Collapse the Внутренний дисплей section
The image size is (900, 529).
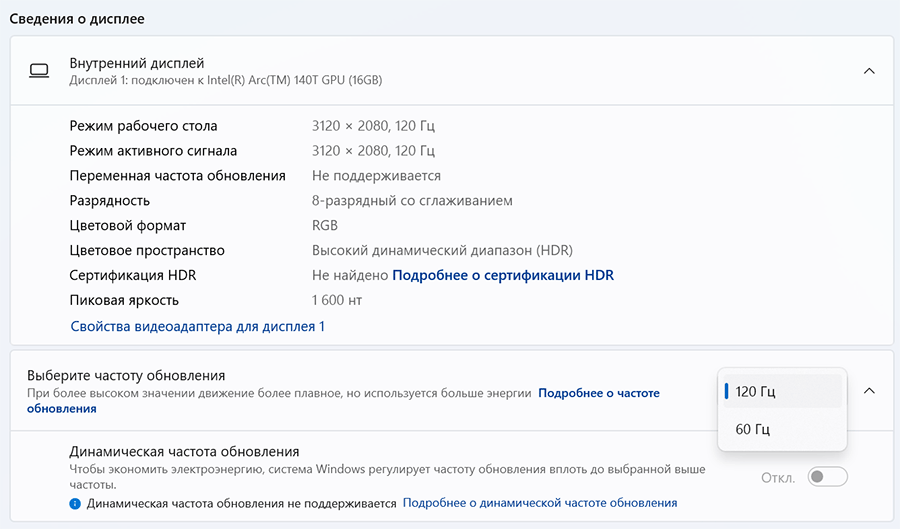click(x=869, y=71)
